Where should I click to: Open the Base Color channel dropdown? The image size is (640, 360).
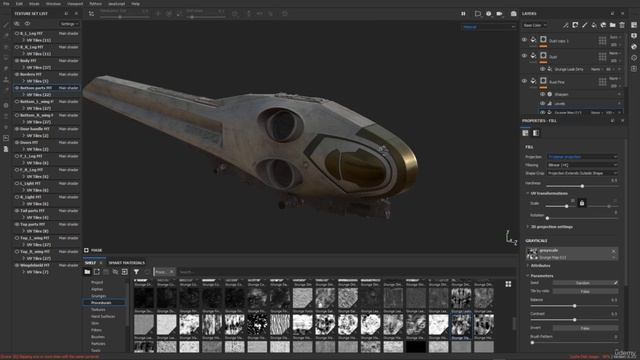[535, 25]
